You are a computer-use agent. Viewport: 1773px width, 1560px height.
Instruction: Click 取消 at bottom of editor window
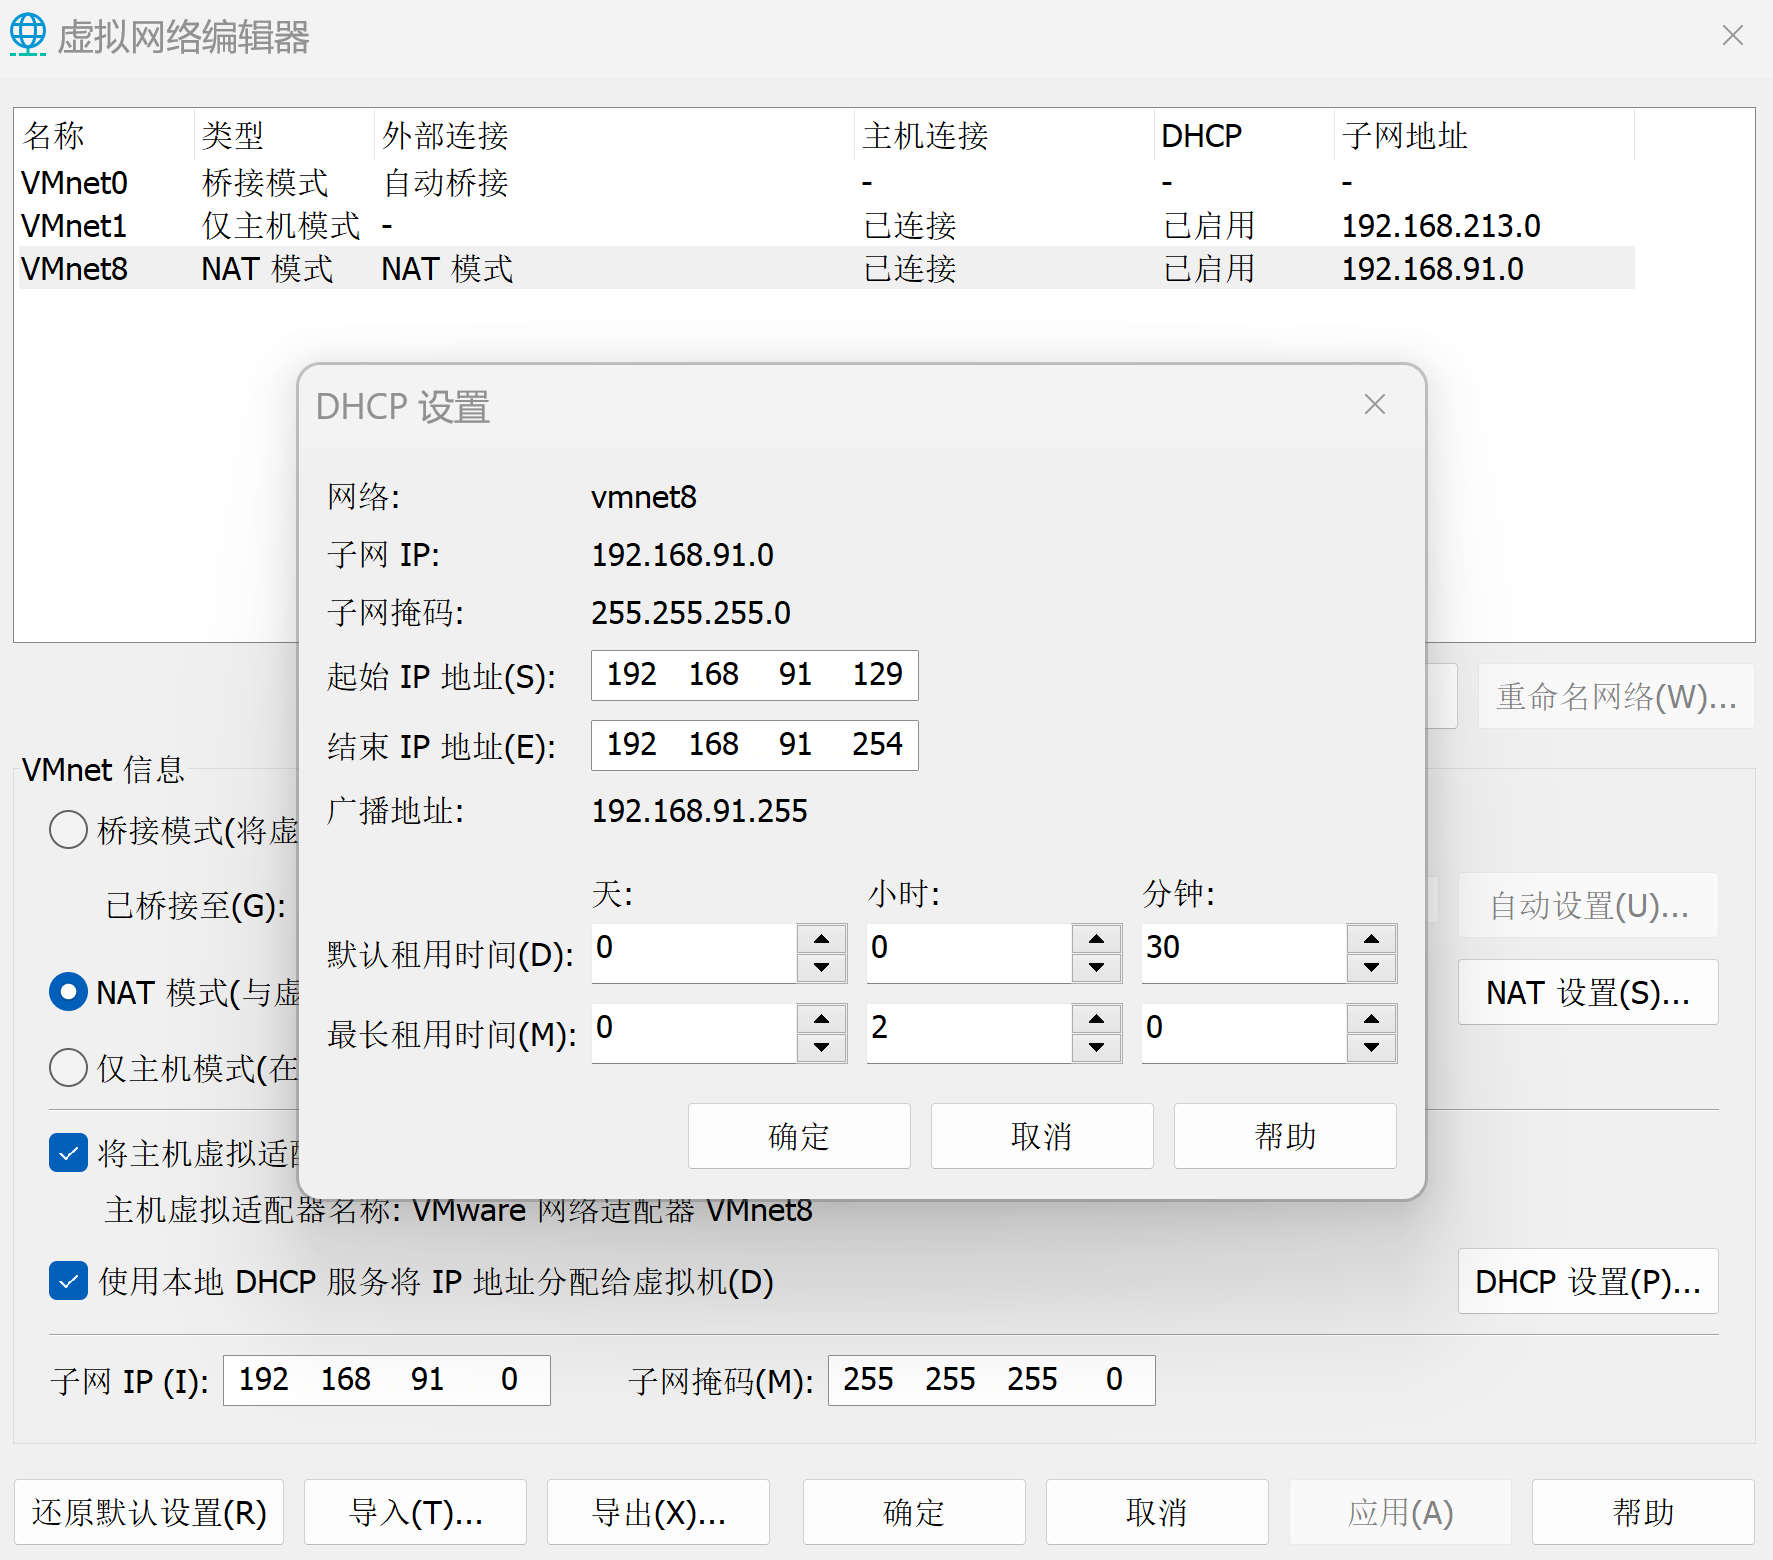(1157, 1512)
